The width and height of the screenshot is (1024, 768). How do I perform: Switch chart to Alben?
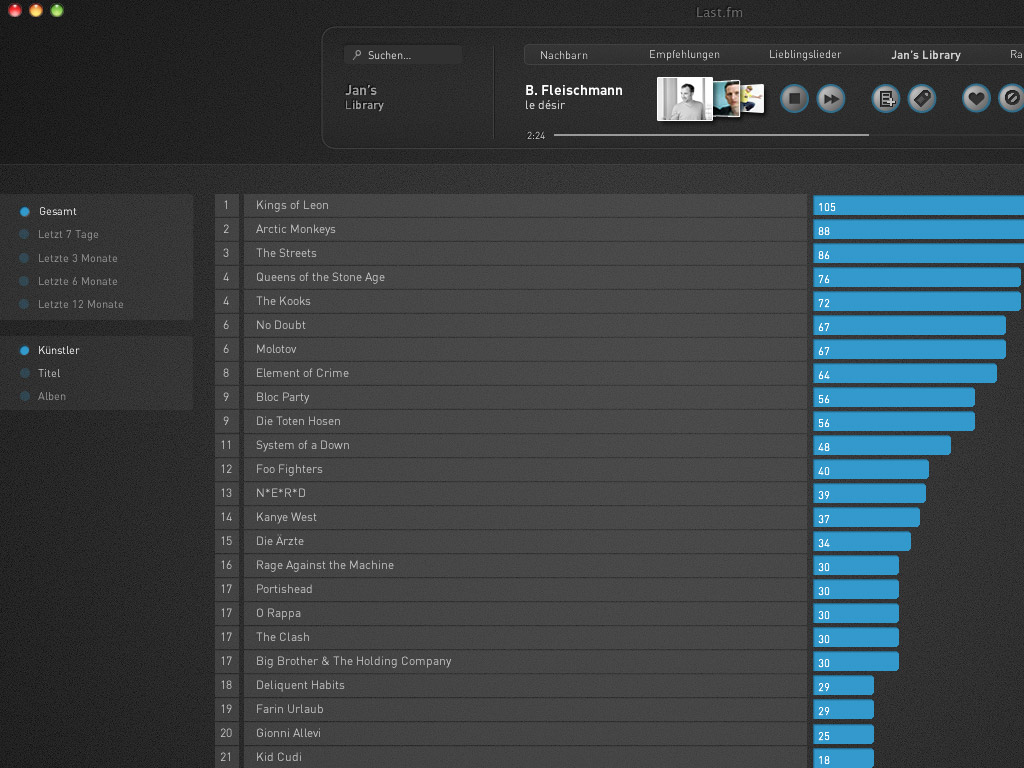42,396
